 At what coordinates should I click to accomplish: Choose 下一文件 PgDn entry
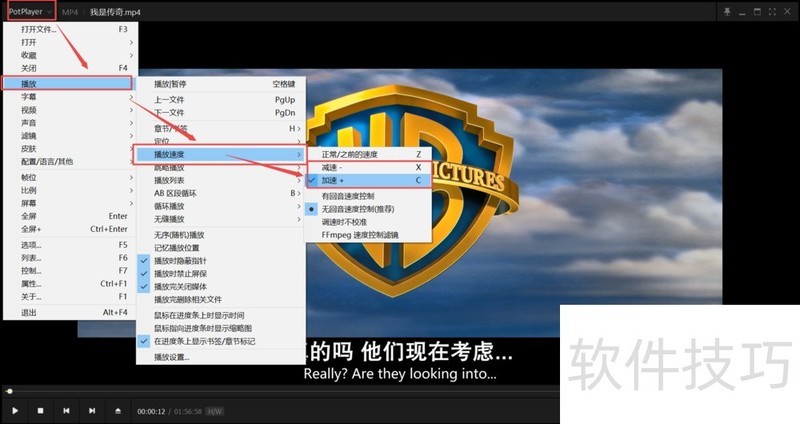221,112
